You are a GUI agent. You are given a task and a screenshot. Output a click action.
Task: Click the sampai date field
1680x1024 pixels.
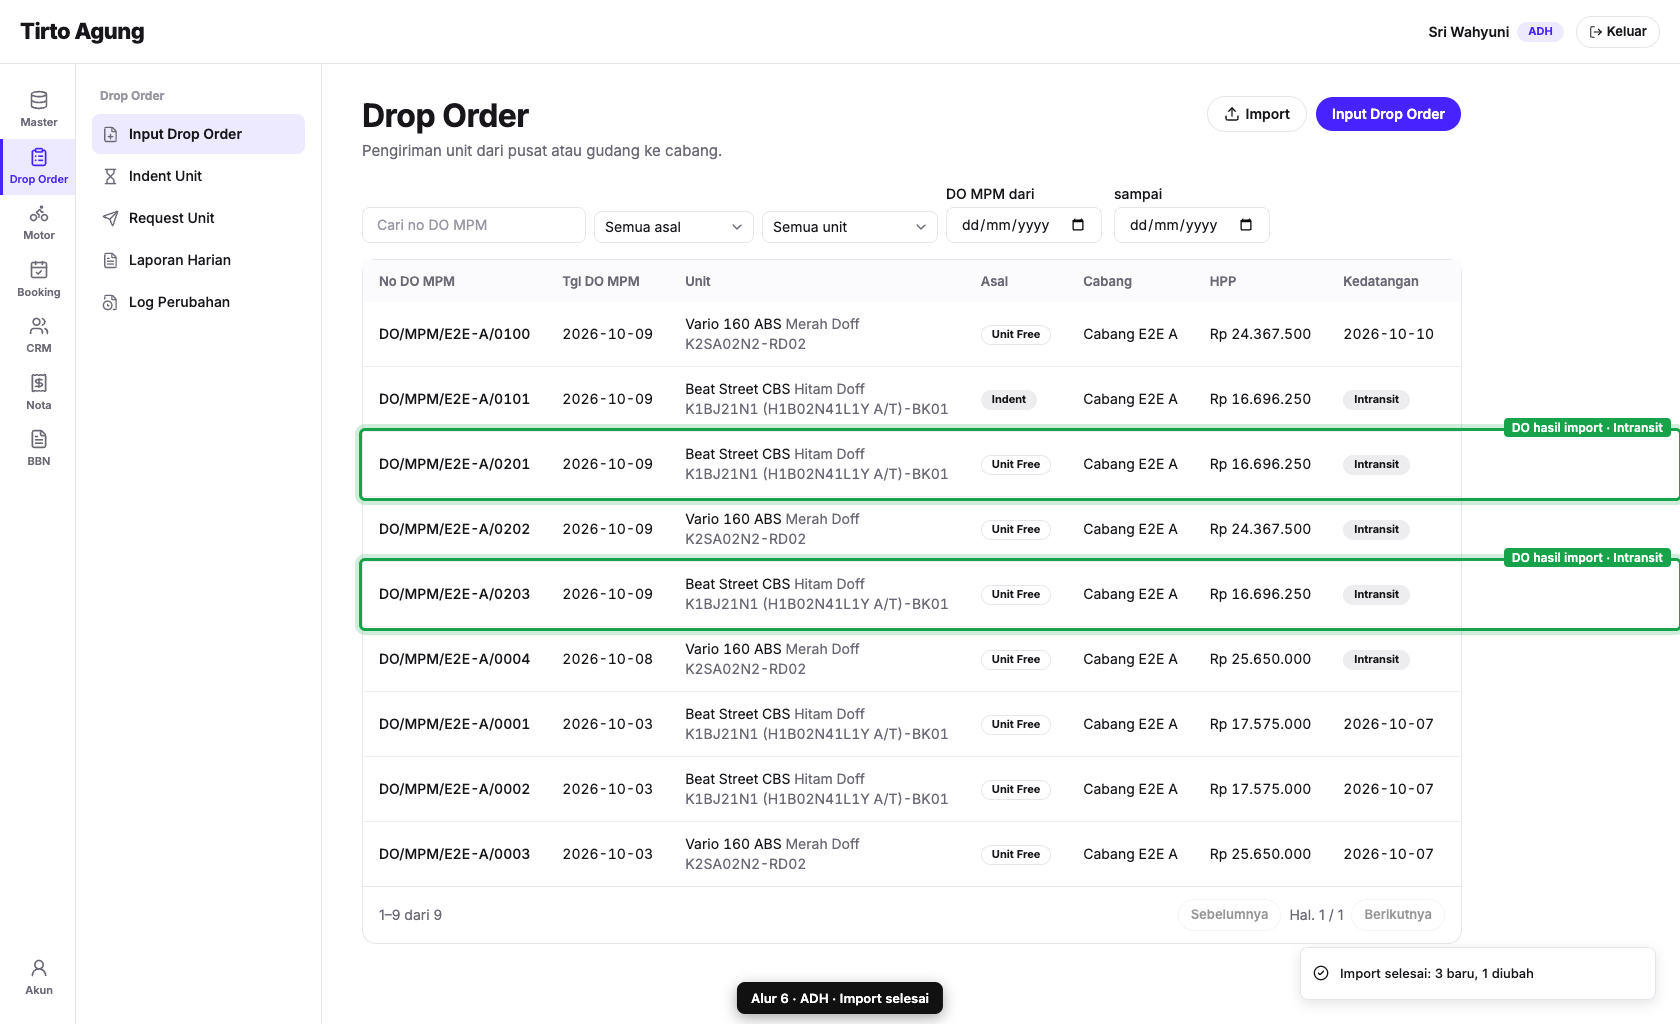[x=1192, y=225]
